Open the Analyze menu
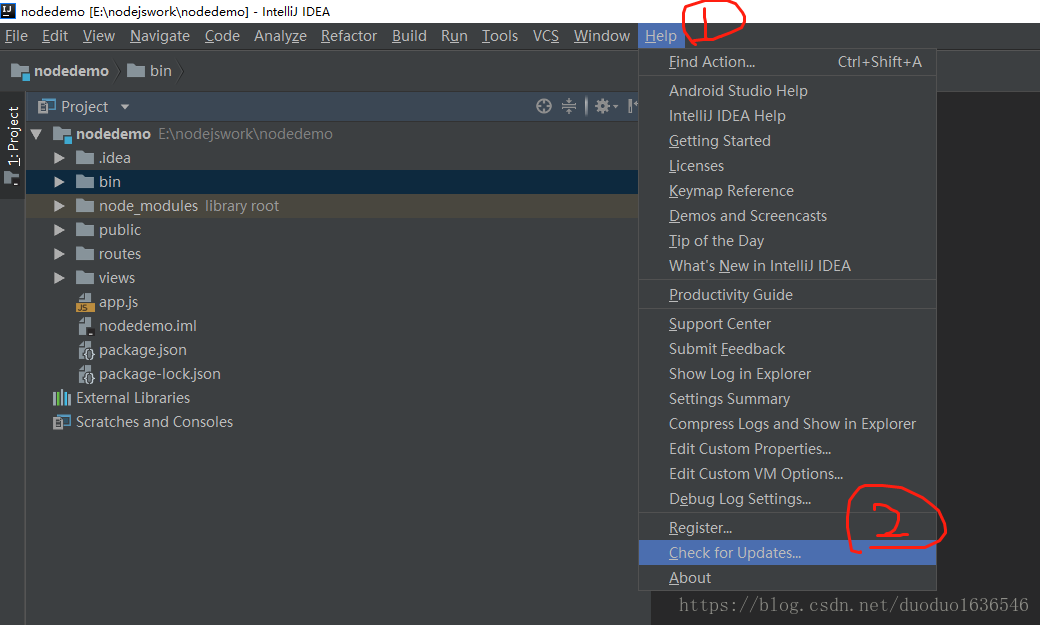 (280, 36)
